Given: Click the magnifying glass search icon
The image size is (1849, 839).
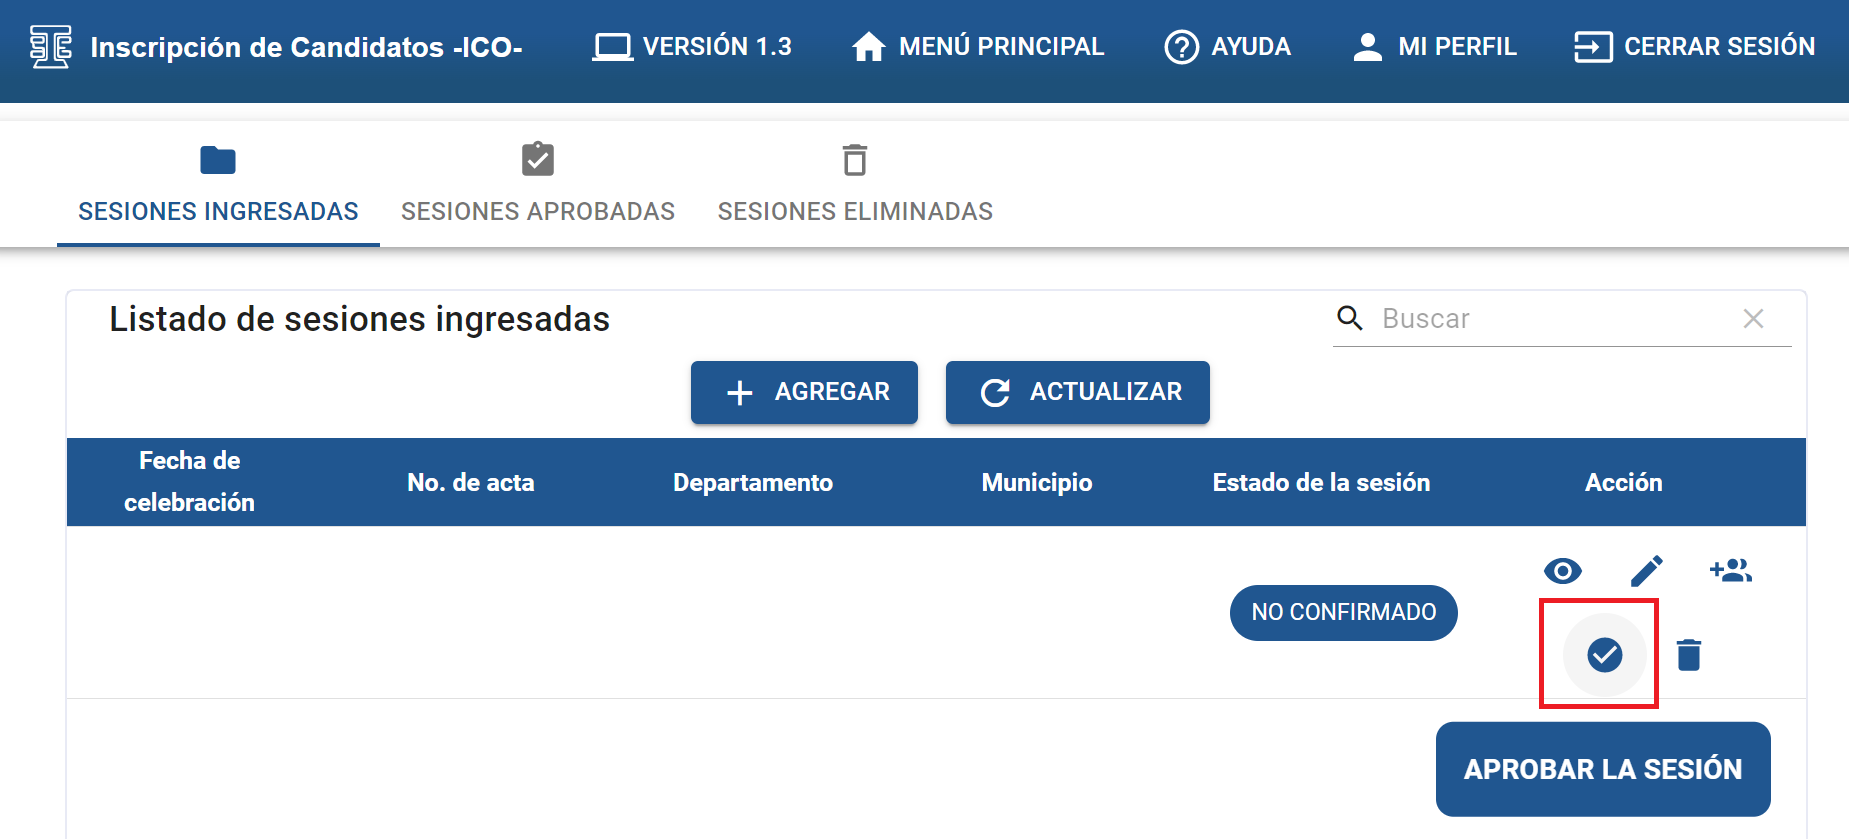Looking at the screenshot, I should 1350,319.
